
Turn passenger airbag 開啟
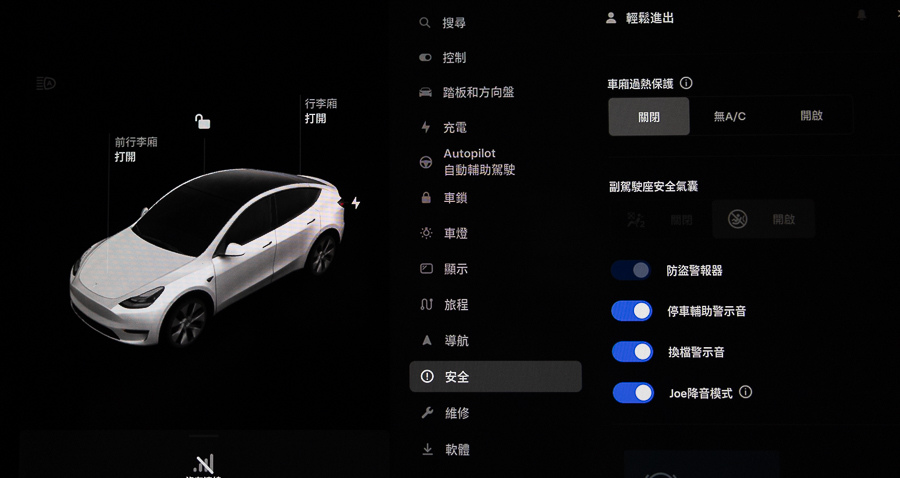(x=764, y=219)
